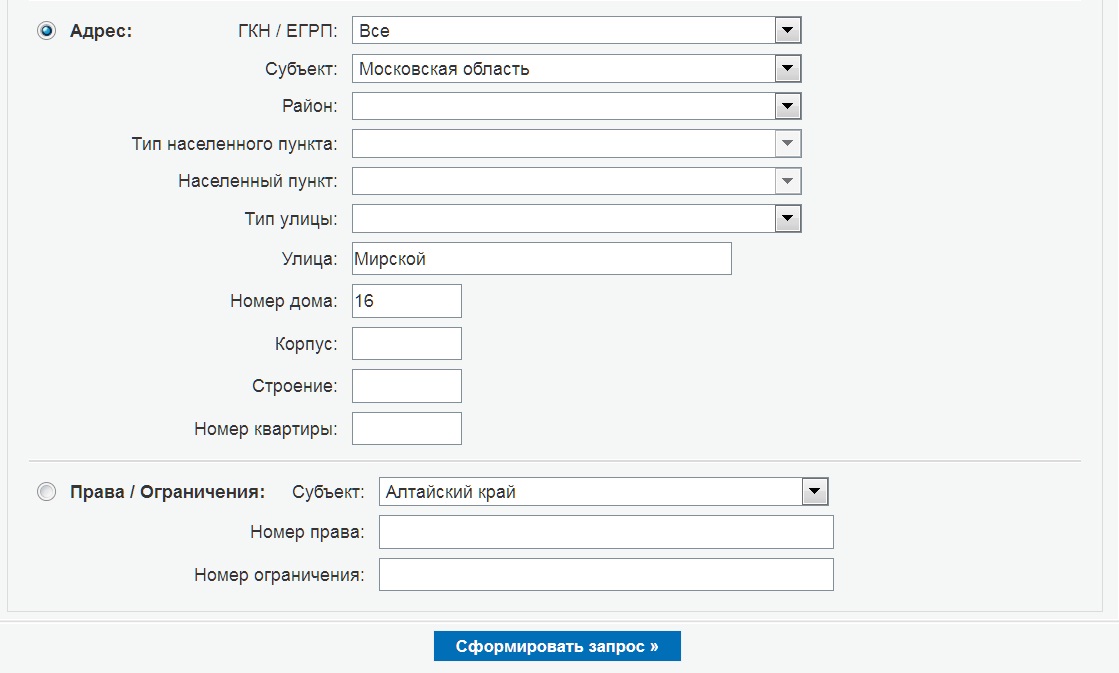The image size is (1119, 673).
Task: Focus the Корпус input field
Action: coord(407,343)
